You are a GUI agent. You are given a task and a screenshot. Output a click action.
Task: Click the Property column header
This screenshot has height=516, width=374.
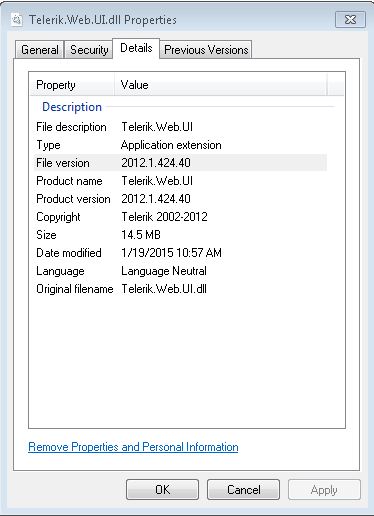pos(72,85)
